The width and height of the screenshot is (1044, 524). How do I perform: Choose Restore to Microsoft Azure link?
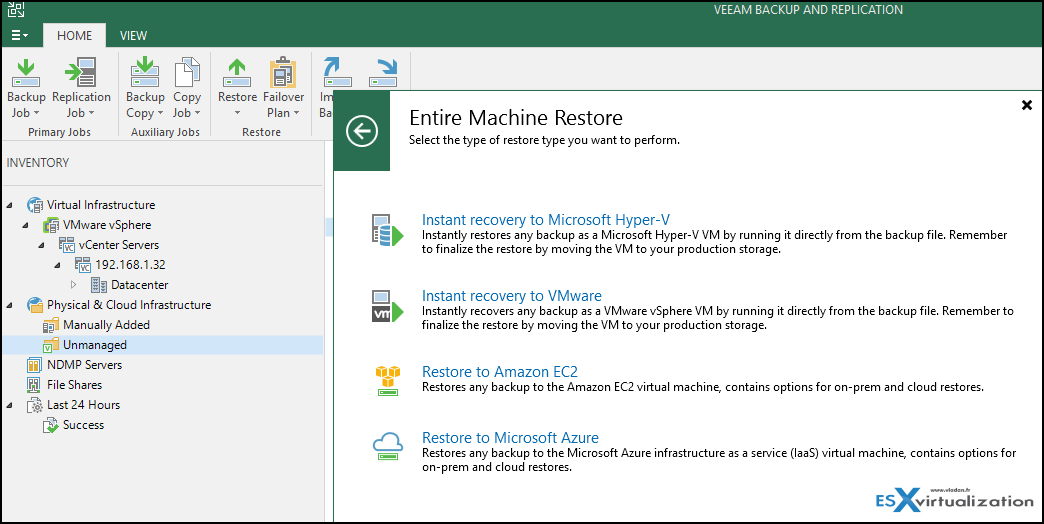(x=510, y=437)
